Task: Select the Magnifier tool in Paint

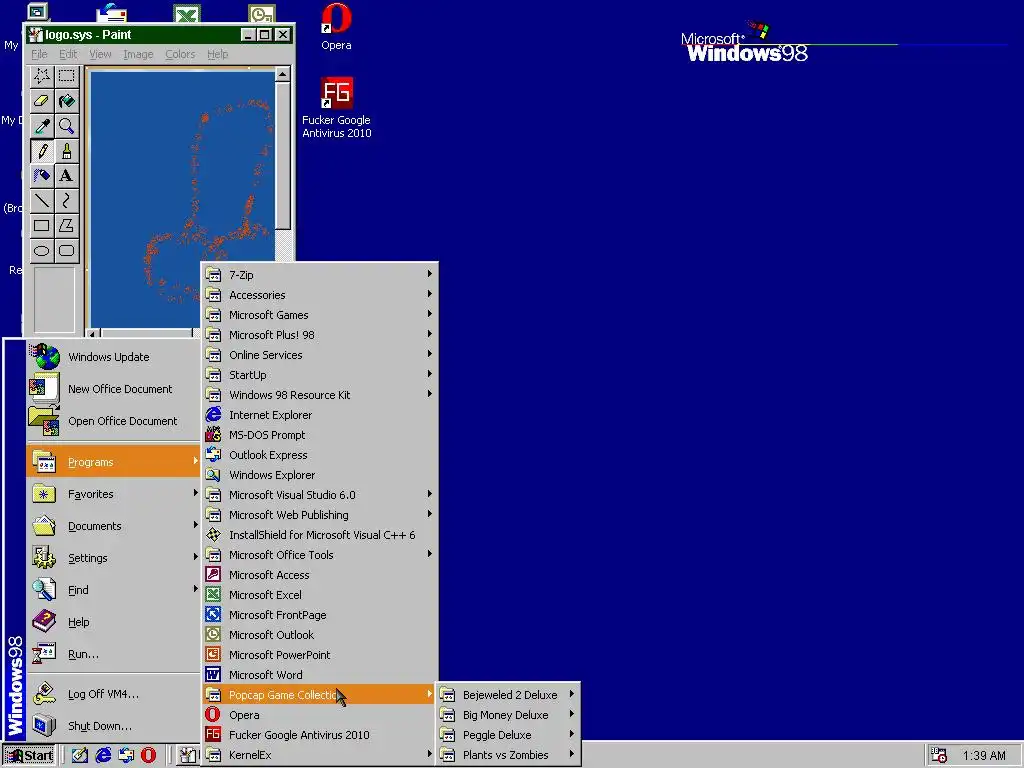Action: 67,126
